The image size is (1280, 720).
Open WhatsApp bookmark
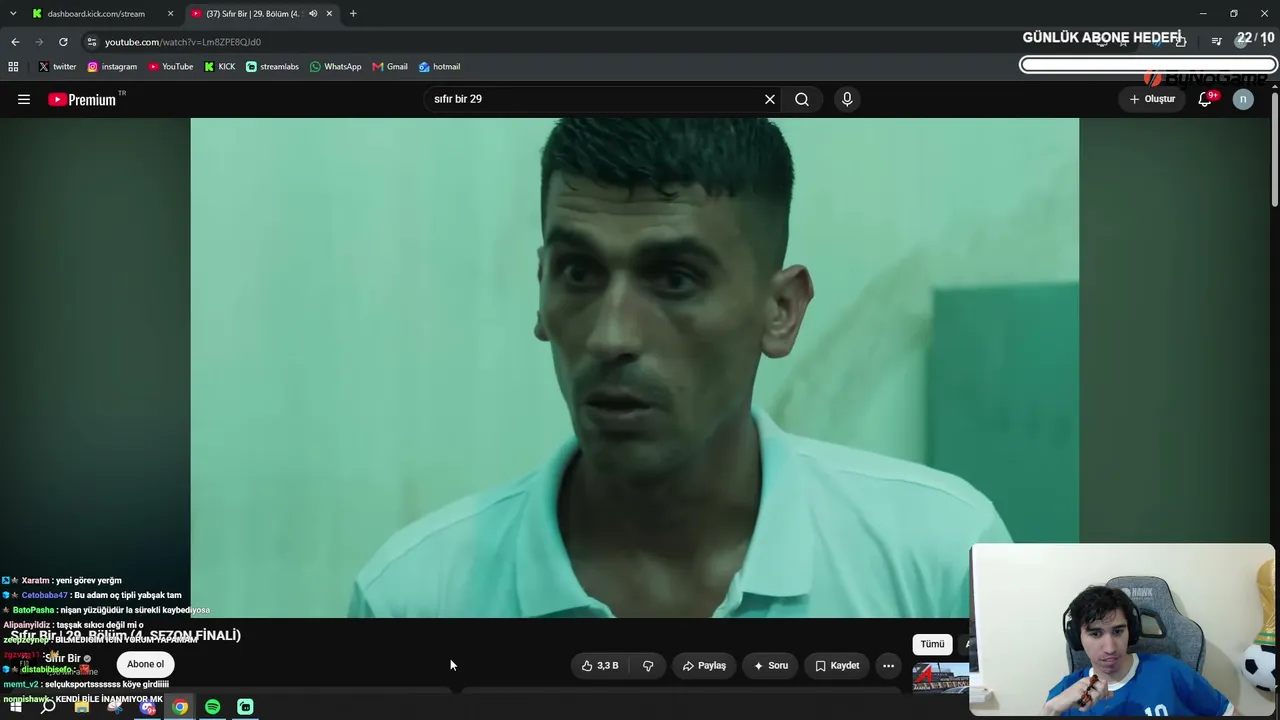[x=336, y=67]
